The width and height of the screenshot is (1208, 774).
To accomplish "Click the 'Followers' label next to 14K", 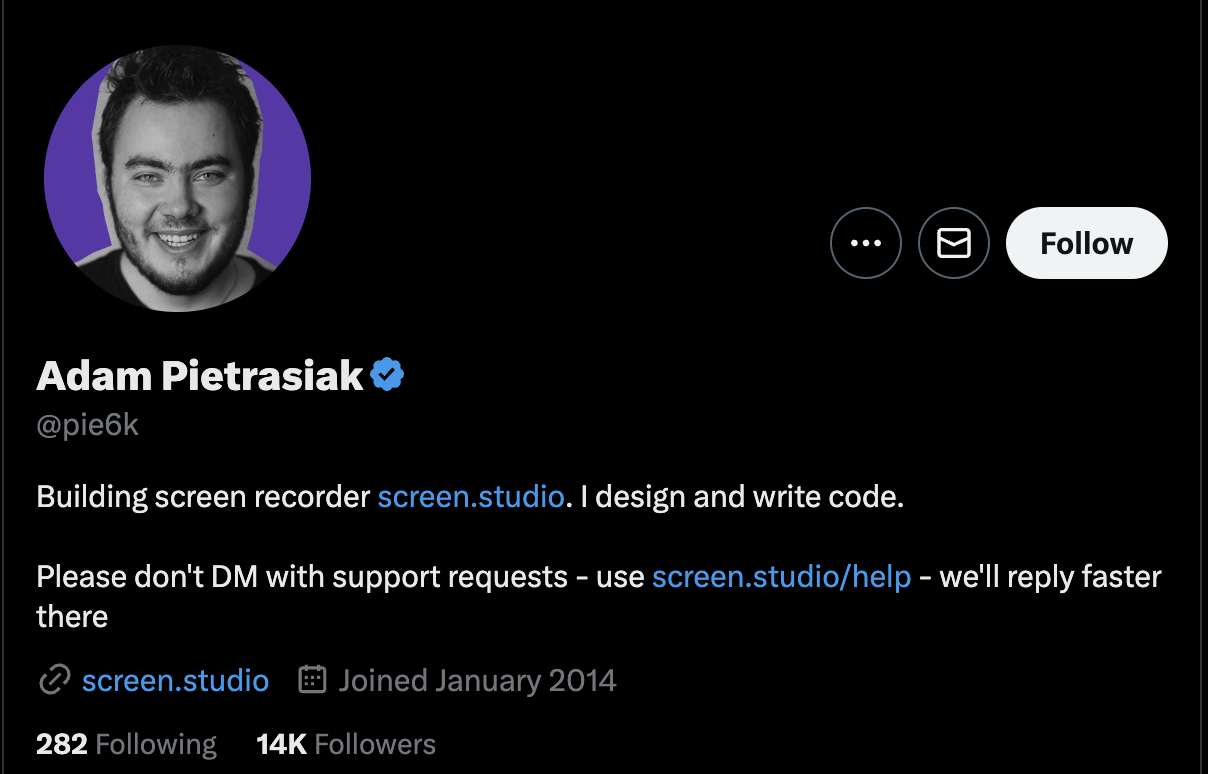I will 374,744.
